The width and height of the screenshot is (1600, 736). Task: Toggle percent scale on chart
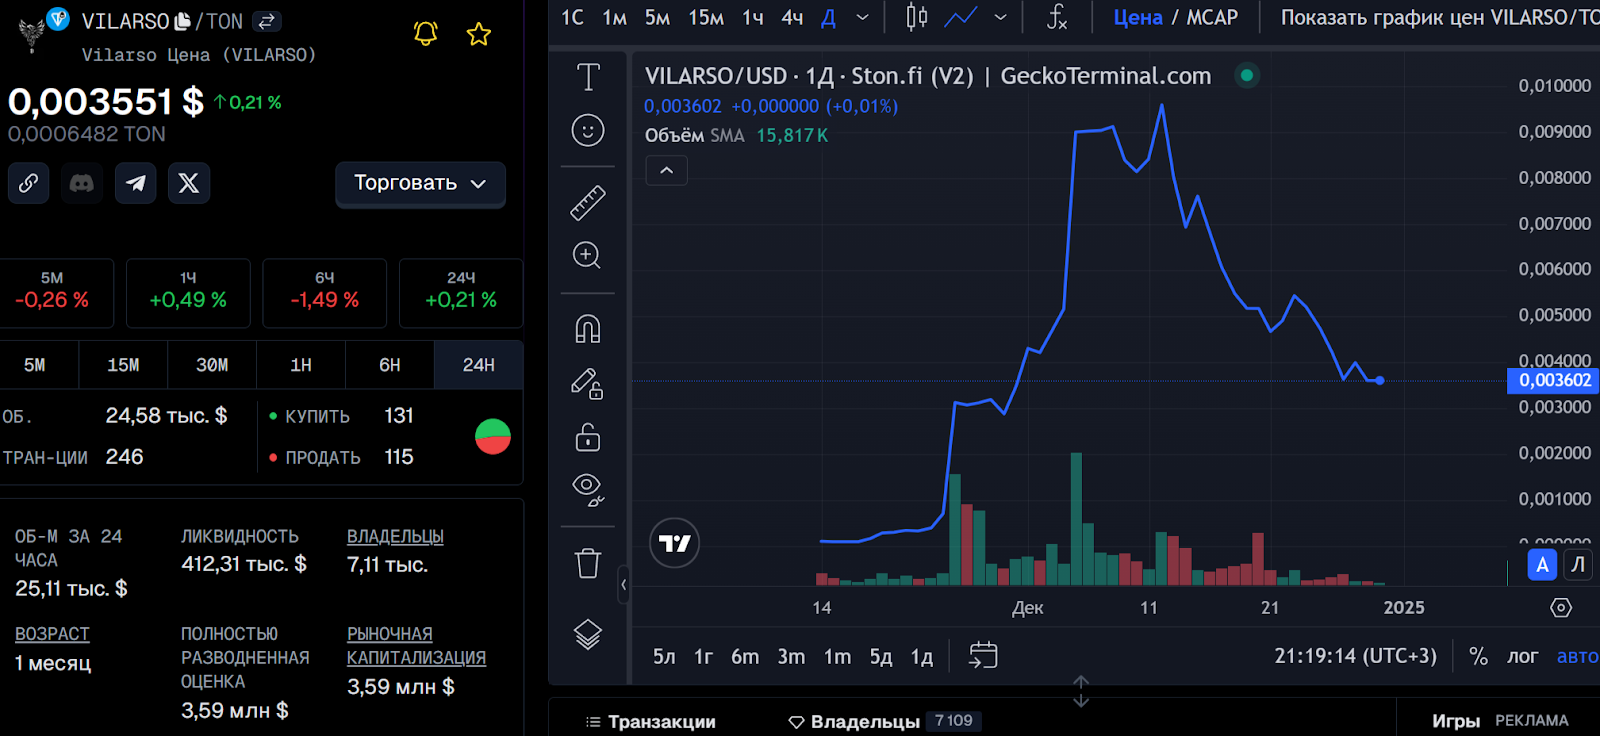pos(1478,656)
